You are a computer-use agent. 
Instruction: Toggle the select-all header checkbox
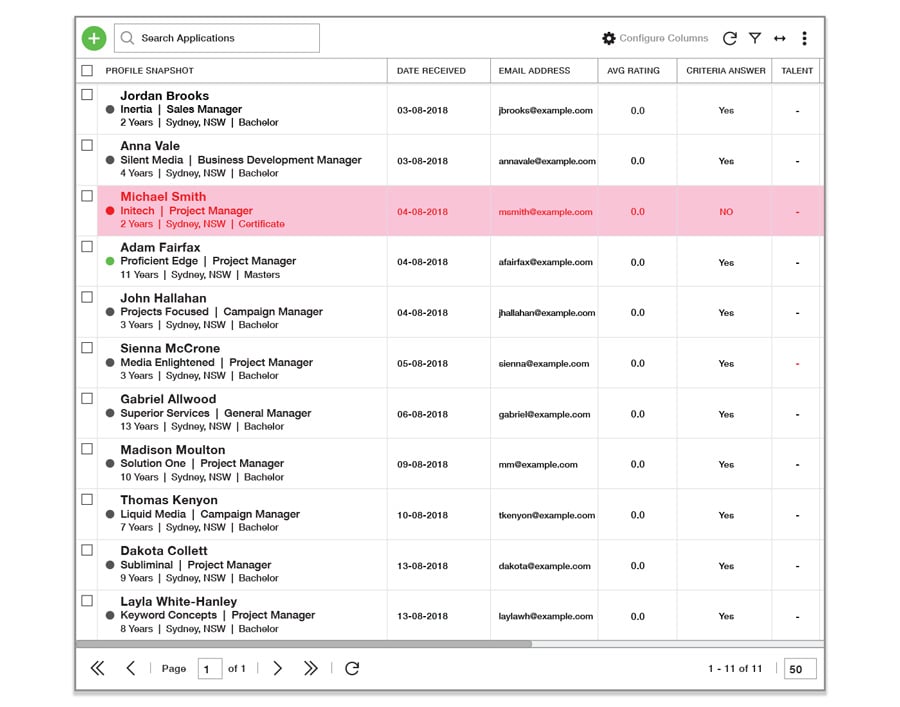click(87, 71)
